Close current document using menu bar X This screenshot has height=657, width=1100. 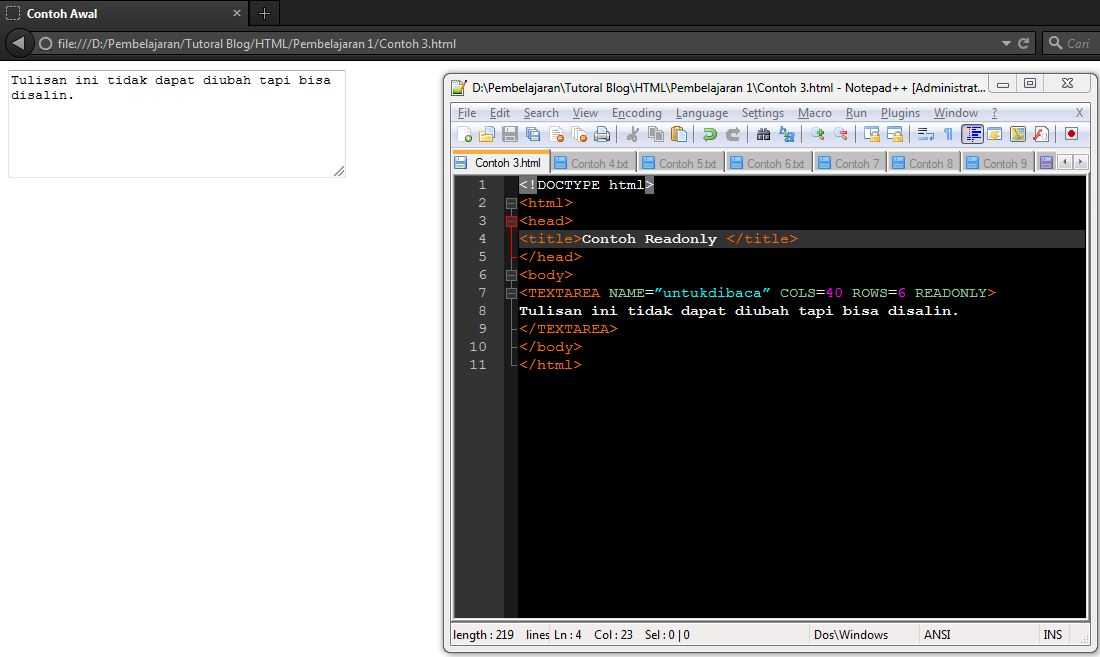click(1080, 113)
